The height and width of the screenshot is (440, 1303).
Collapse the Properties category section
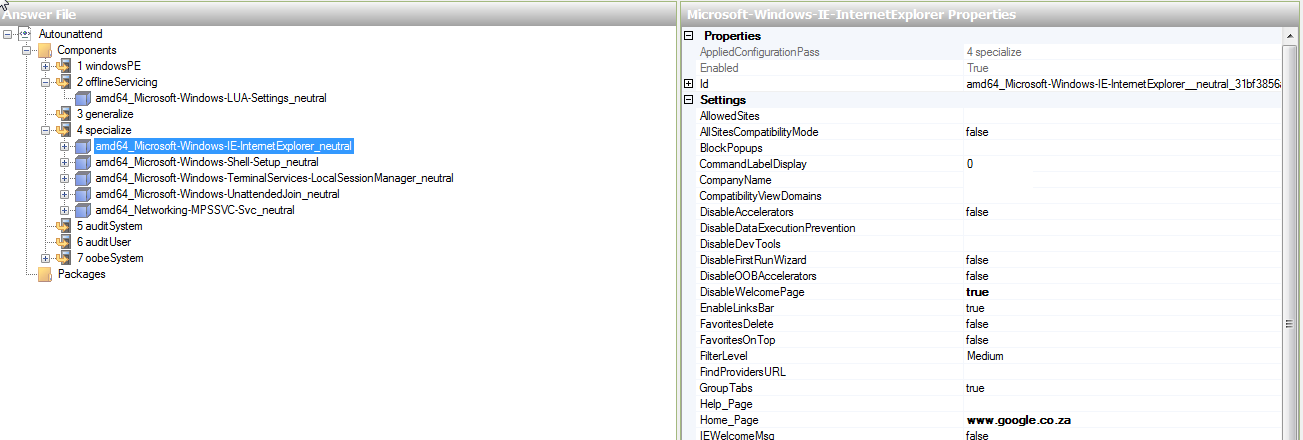(688, 36)
